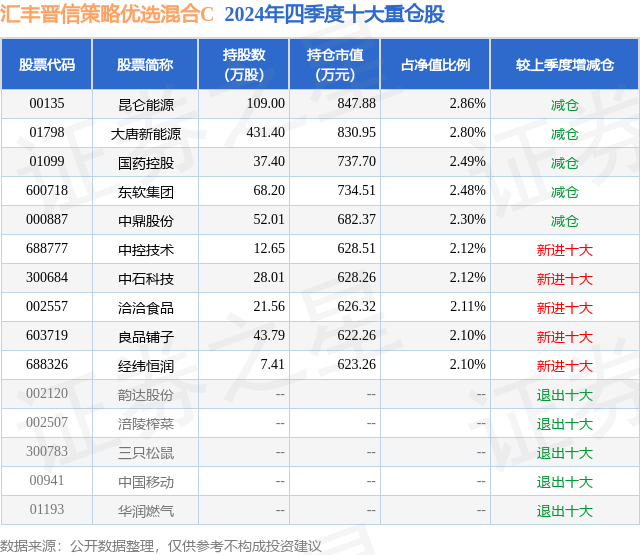
Task: Click the 新进十大 label for 中控技术
Action: [x=564, y=250]
